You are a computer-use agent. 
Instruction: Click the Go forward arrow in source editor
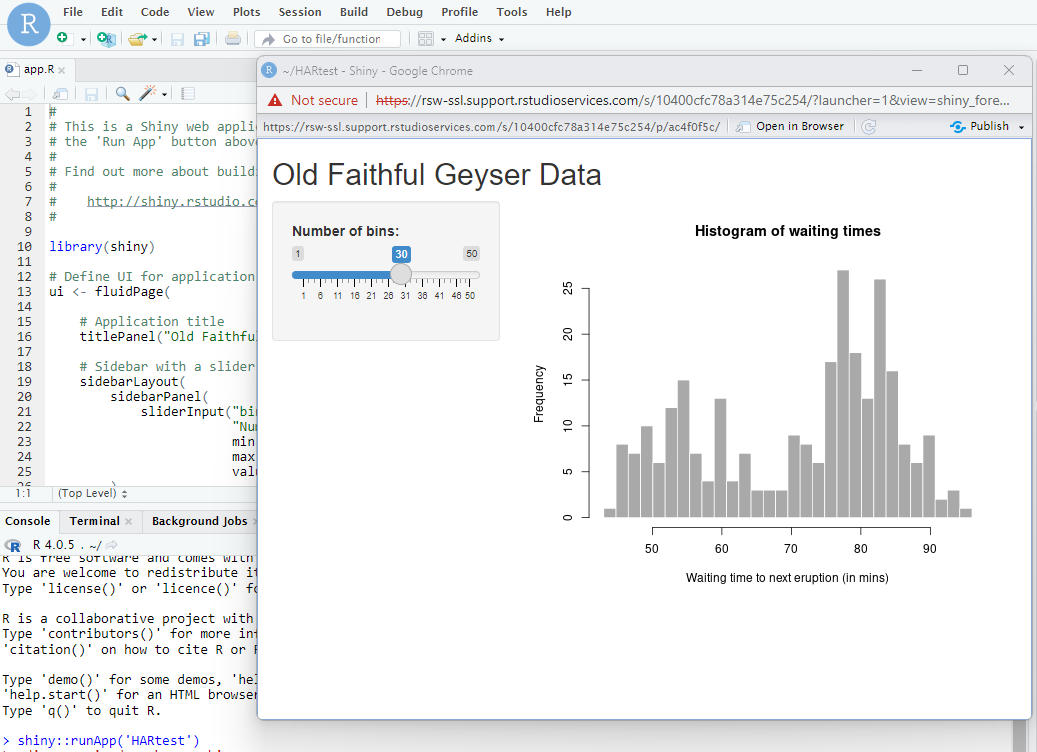coord(29,94)
